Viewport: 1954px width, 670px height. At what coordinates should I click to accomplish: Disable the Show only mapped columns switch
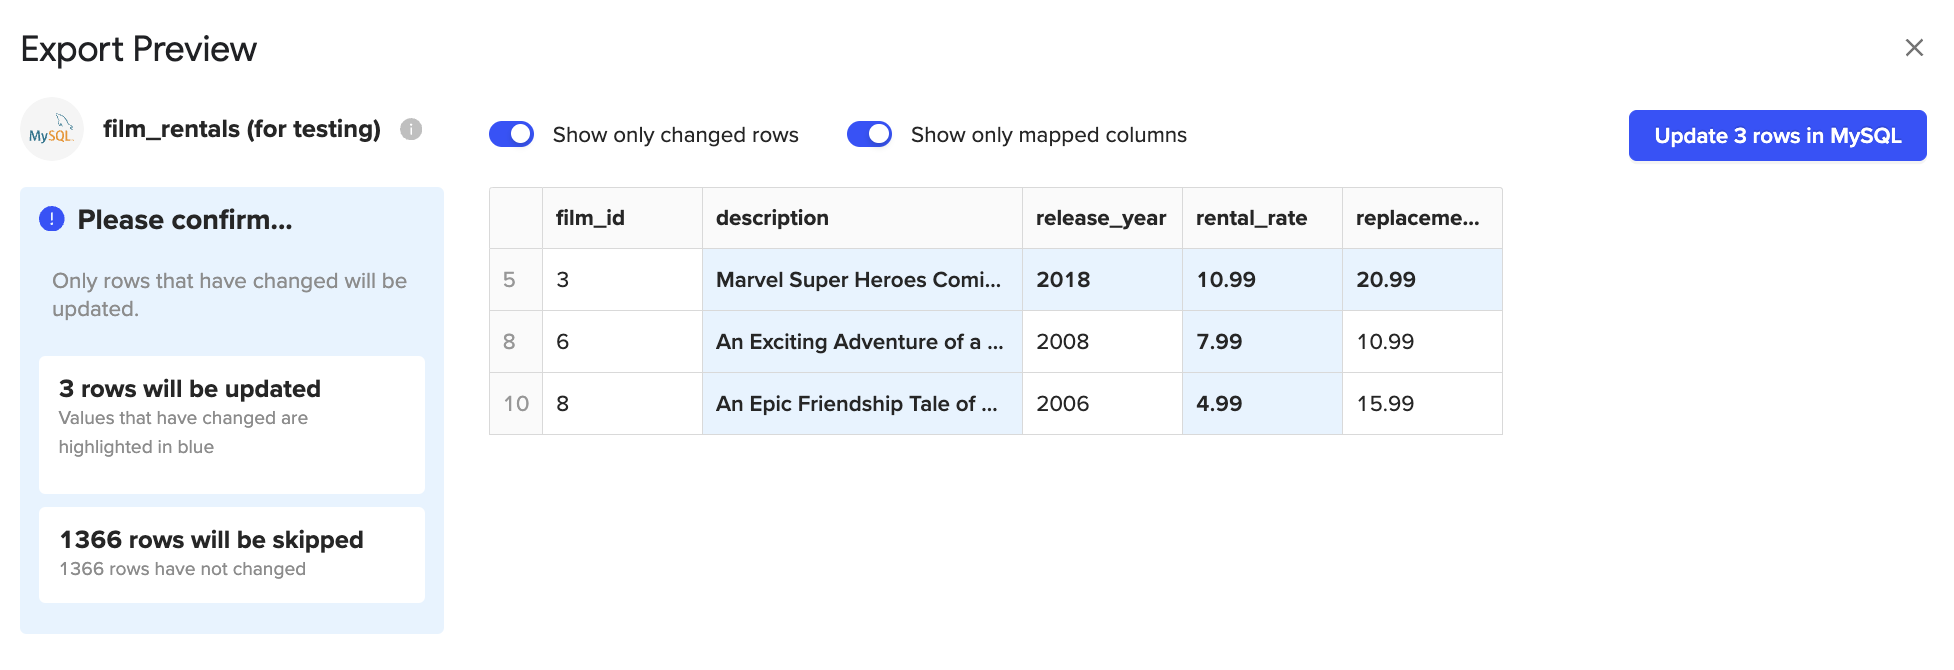click(x=869, y=134)
